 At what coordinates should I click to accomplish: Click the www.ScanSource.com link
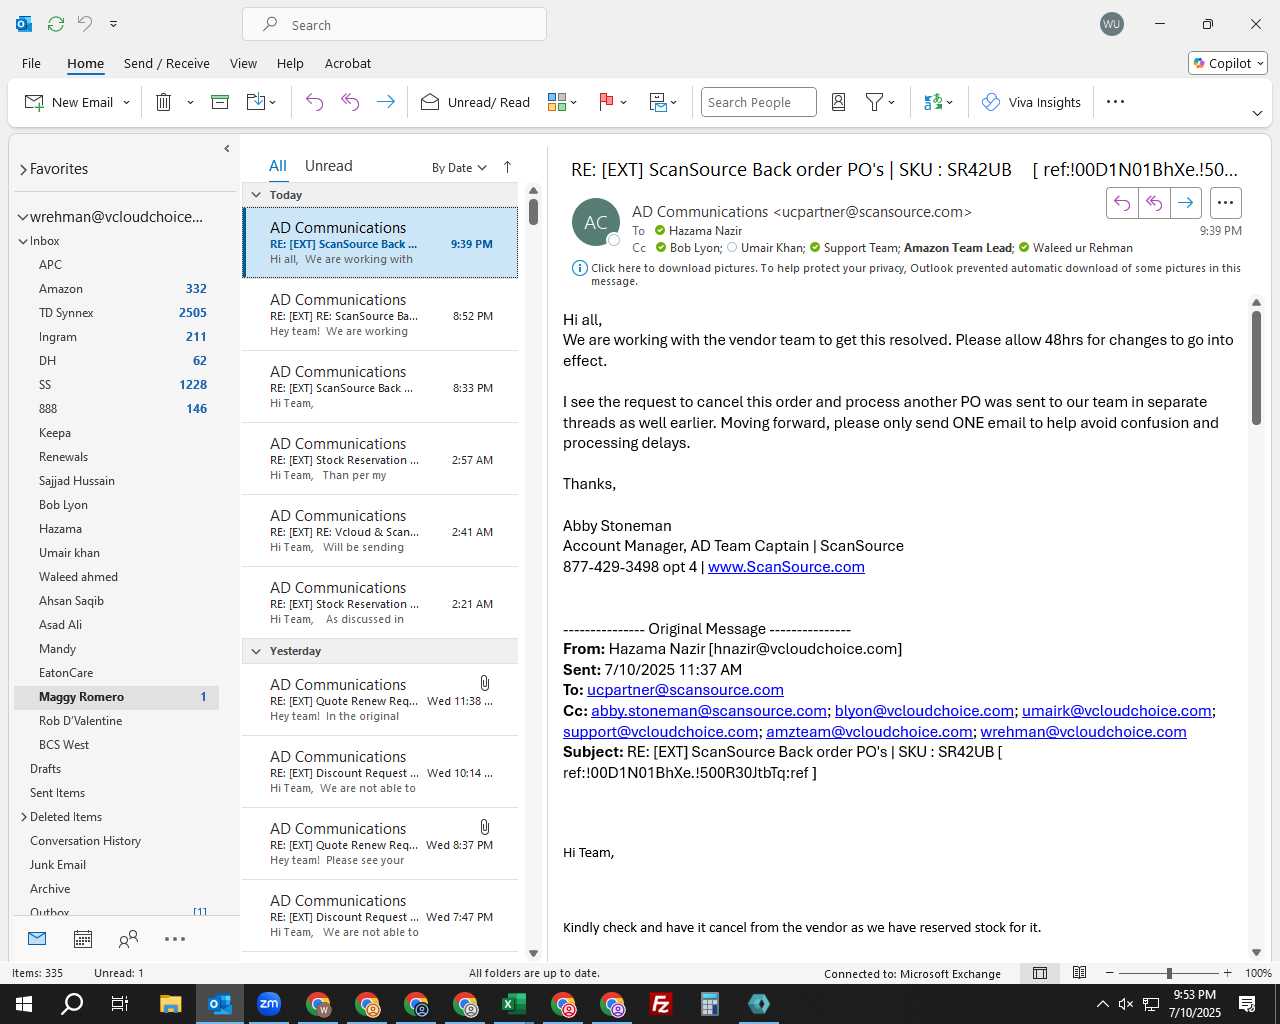[x=786, y=567]
